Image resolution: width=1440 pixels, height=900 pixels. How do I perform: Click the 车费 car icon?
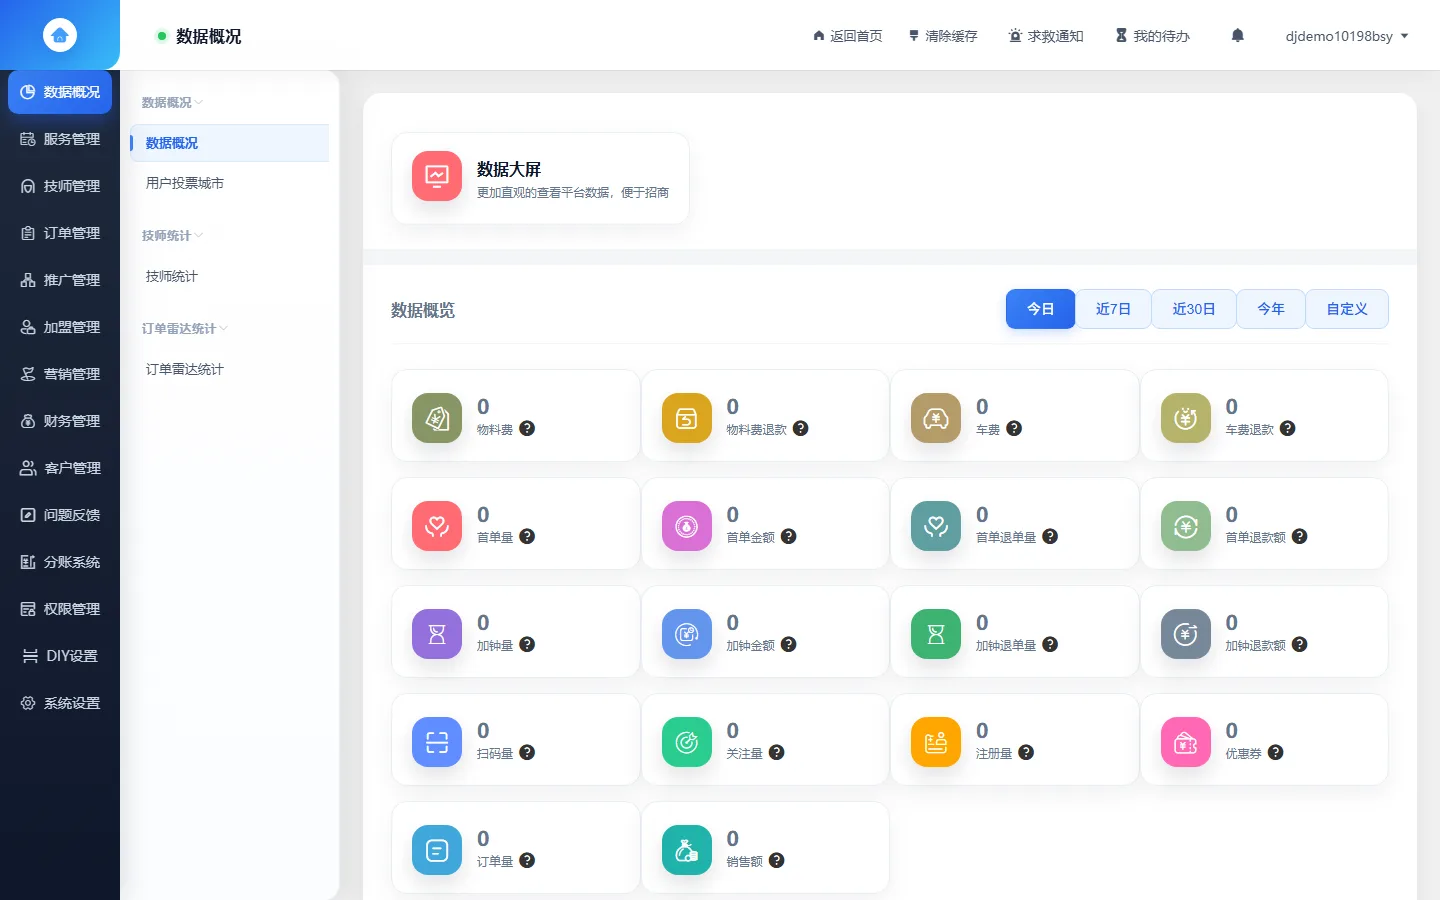pos(936,418)
